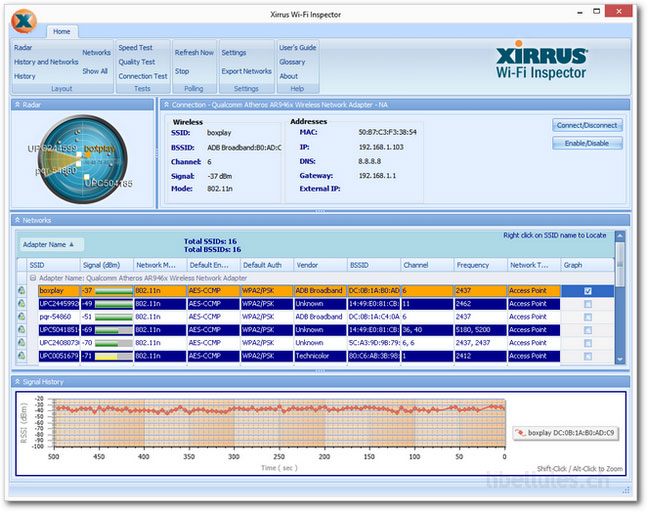The width and height of the screenshot is (648, 512).
Task: Sort by the SSID column header
Action: tap(53, 265)
